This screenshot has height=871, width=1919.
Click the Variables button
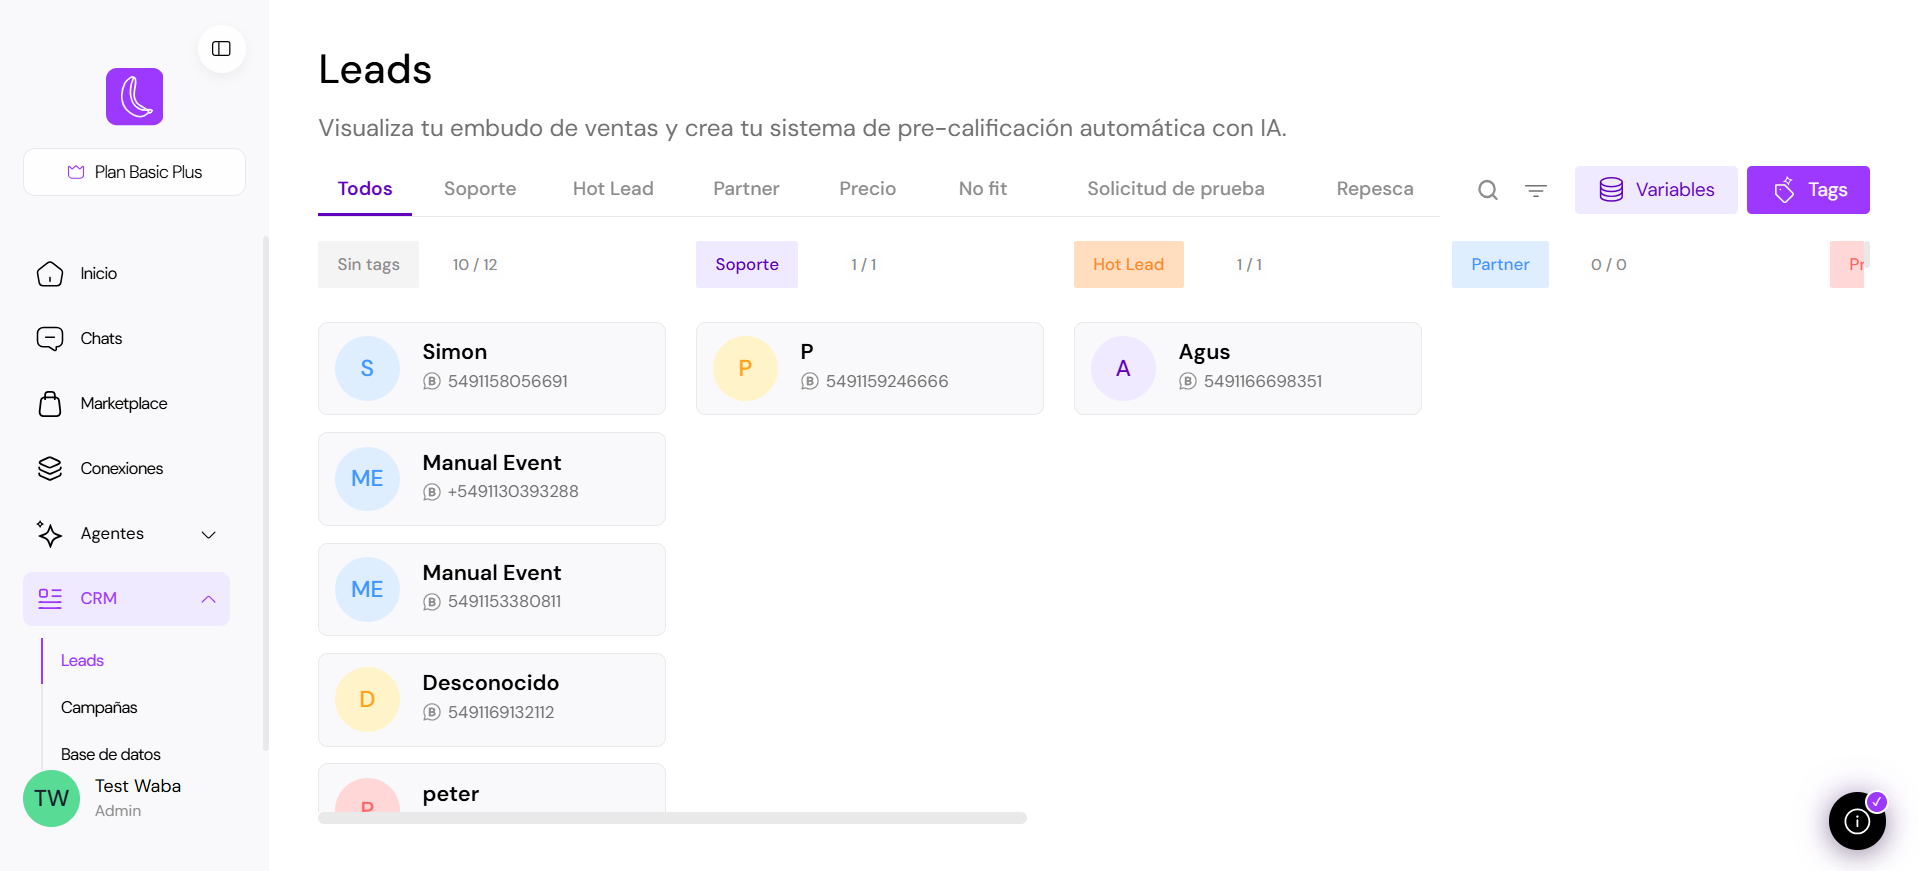[1655, 190]
